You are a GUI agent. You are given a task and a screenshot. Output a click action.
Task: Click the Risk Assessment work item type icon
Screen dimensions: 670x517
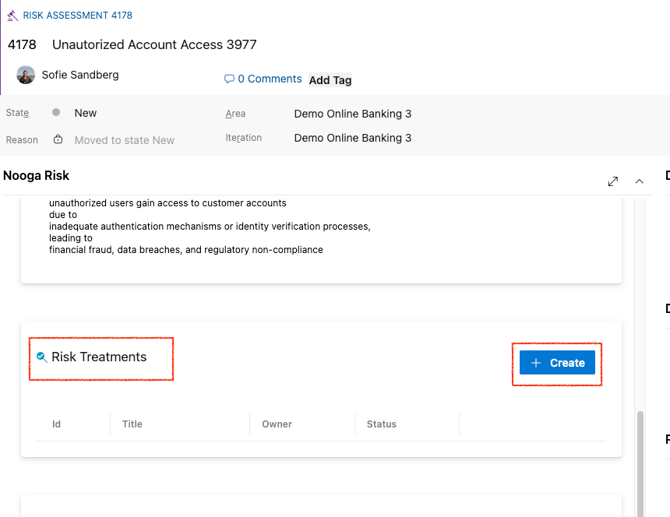coord(13,16)
